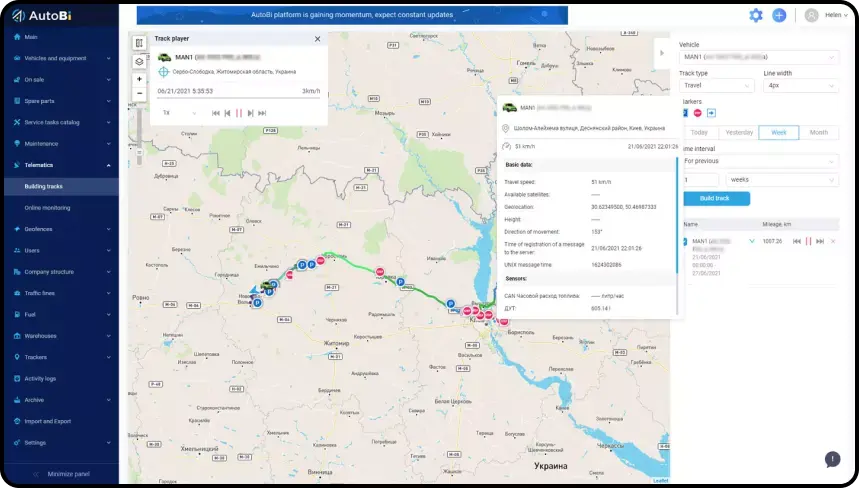Screen dimensions: 859x488
Task: Open the Fuel section icon
Action: click(x=16, y=314)
